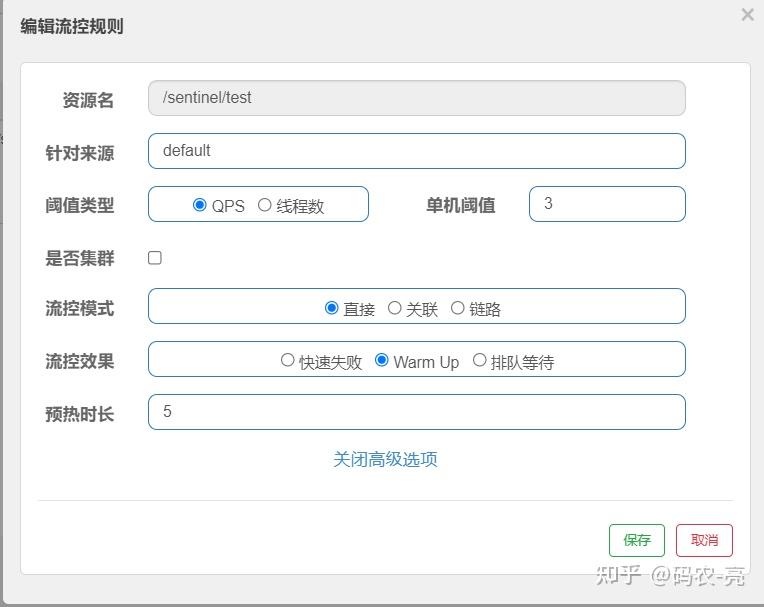Save the rule with 保存 button

click(637, 540)
